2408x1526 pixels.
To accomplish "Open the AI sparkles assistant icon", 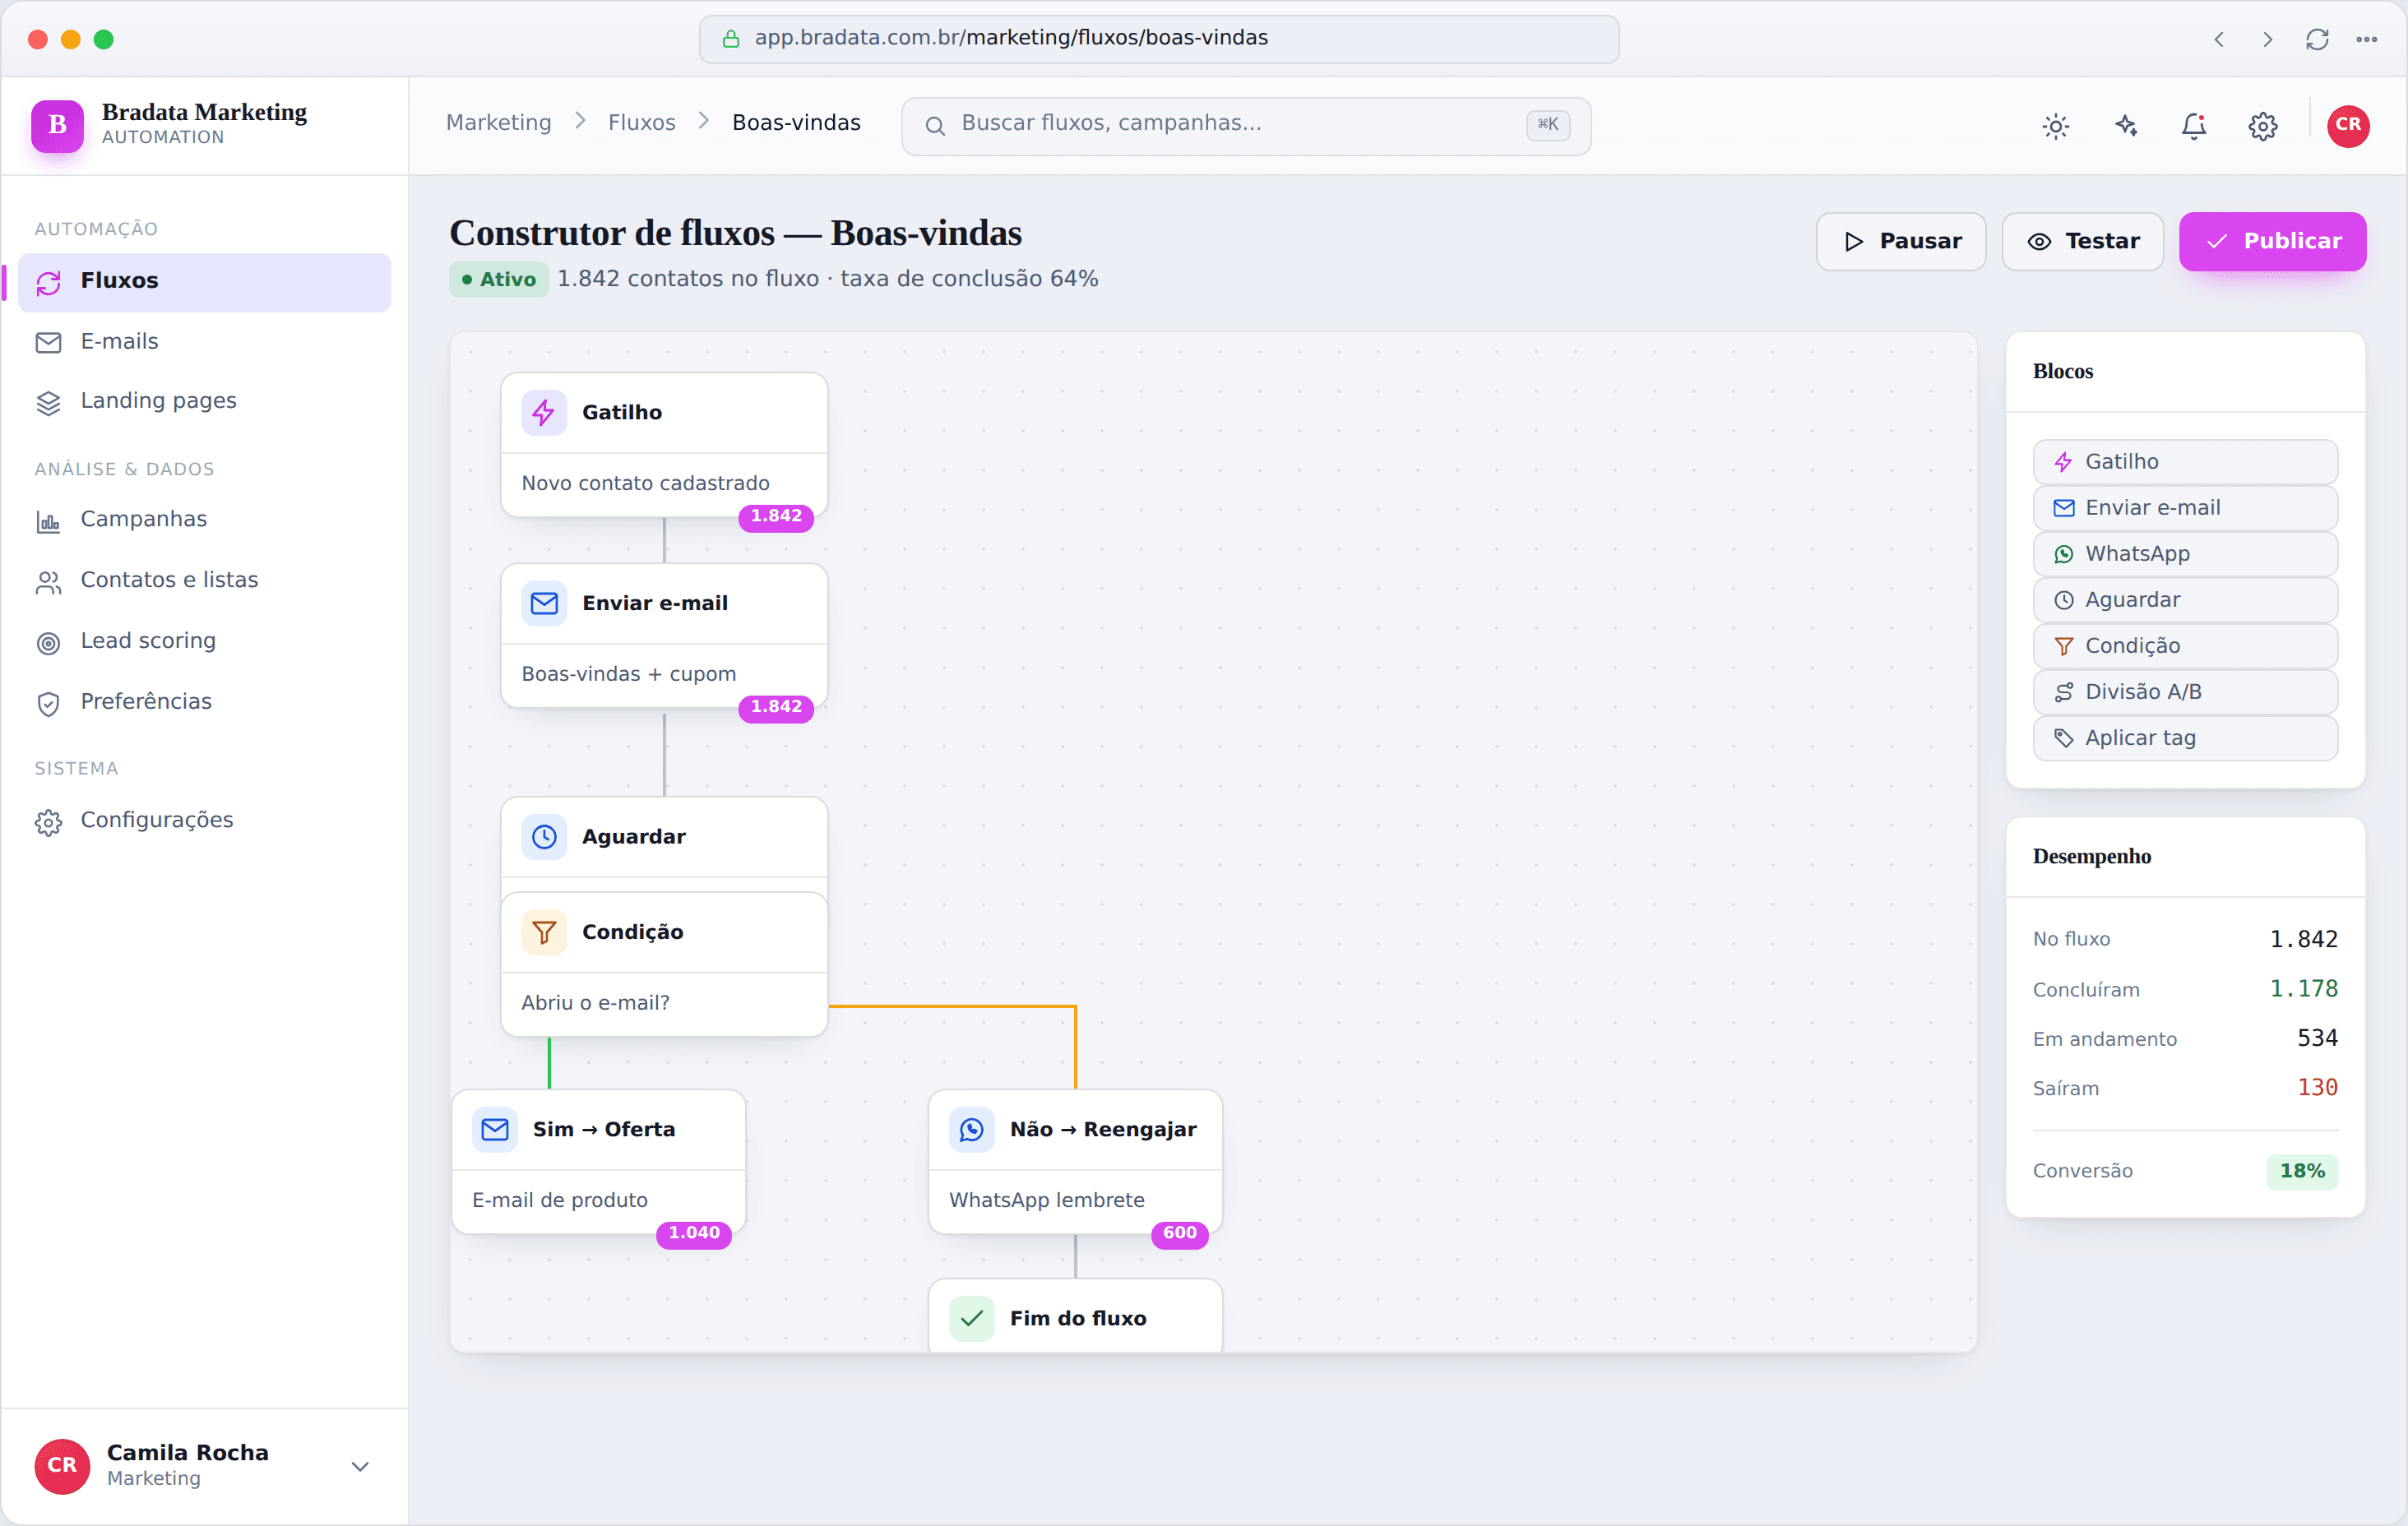I will [2125, 126].
